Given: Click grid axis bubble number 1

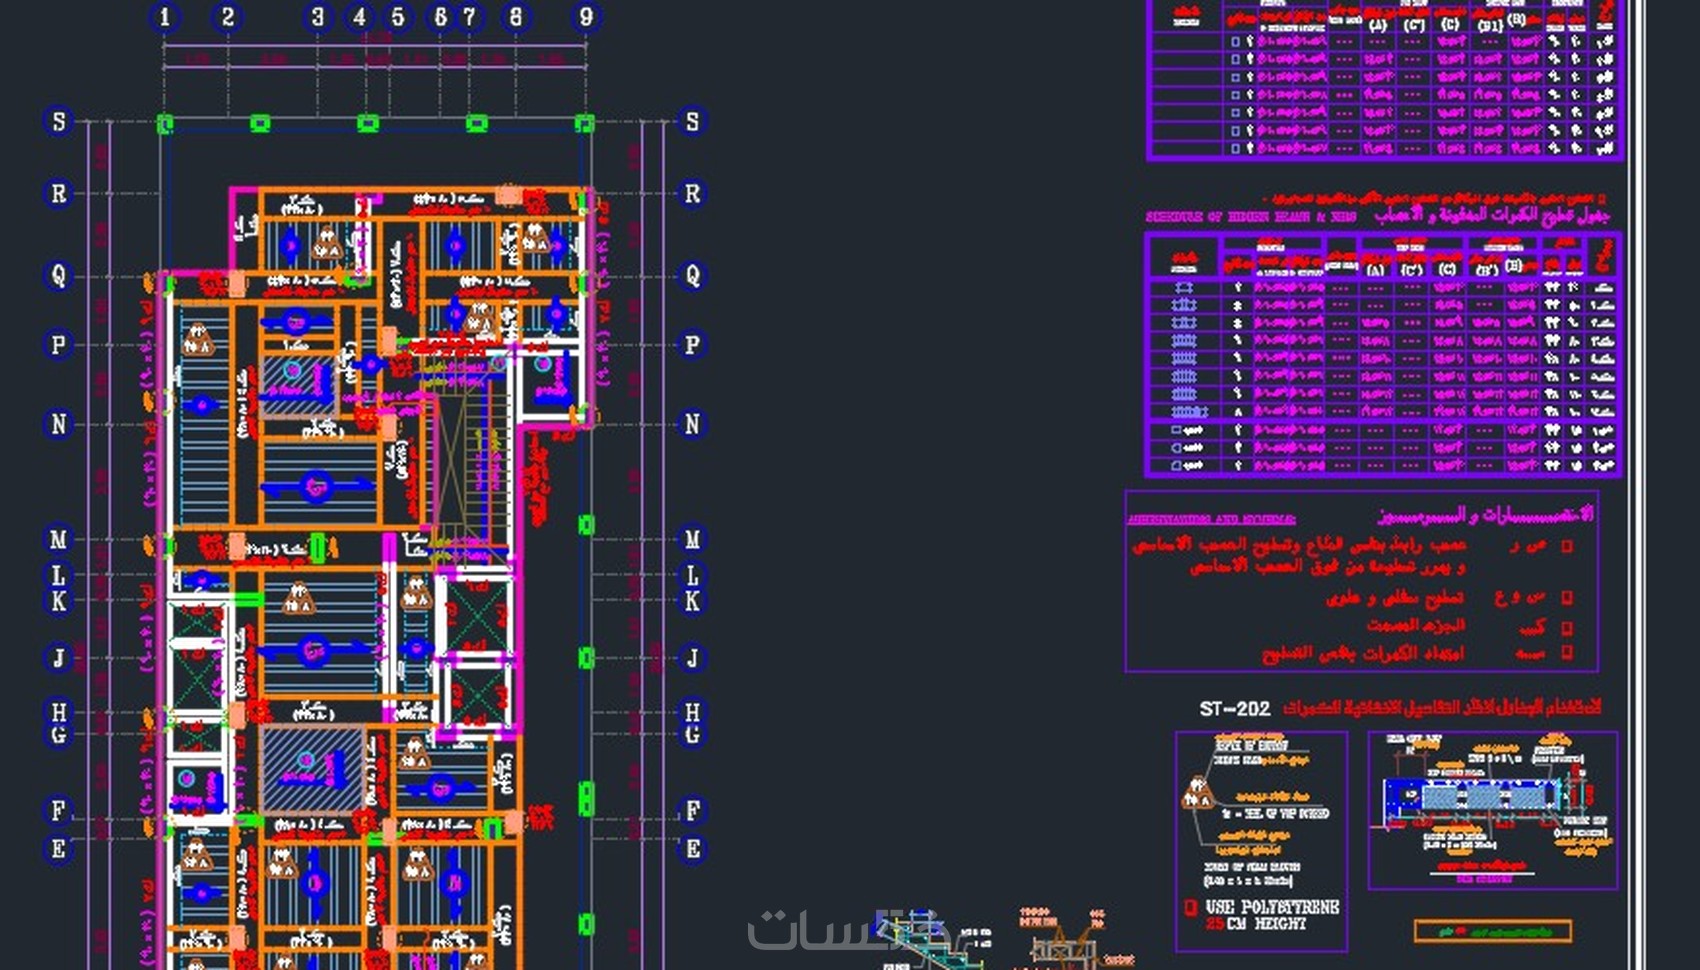Looking at the screenshot, I should (166, 17).
